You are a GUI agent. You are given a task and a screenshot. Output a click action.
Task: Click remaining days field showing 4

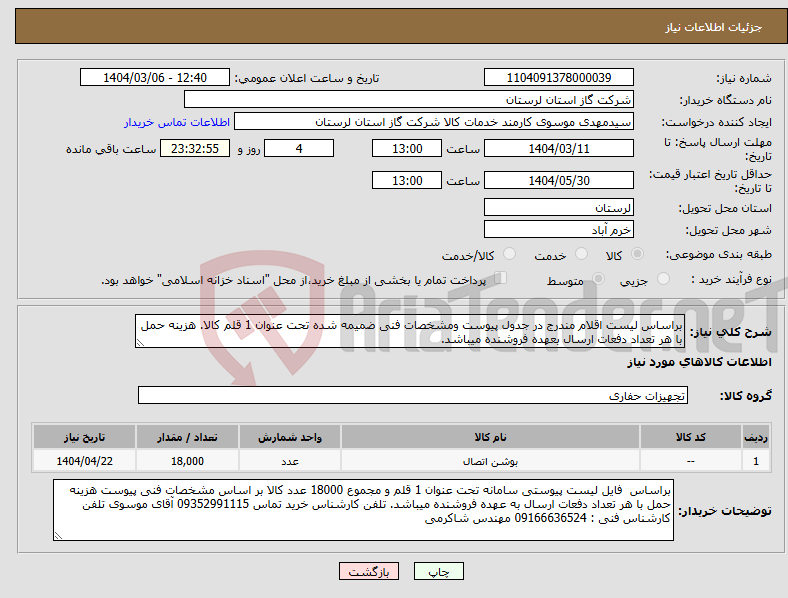[299, 149]
